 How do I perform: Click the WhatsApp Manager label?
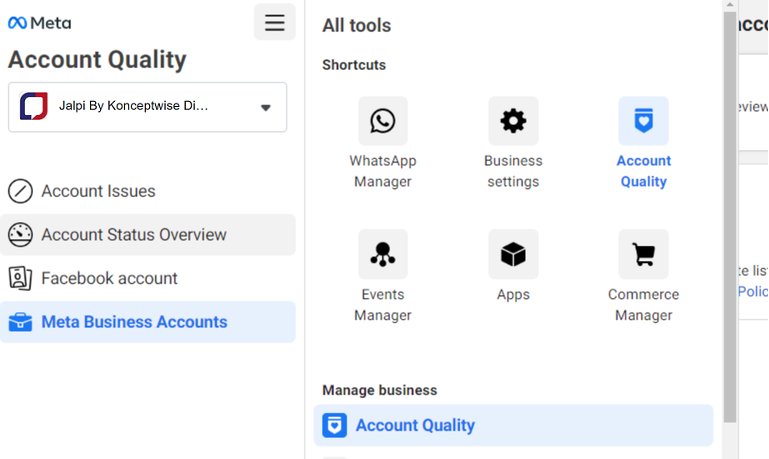pyautogui.click(x=383, y=171)
